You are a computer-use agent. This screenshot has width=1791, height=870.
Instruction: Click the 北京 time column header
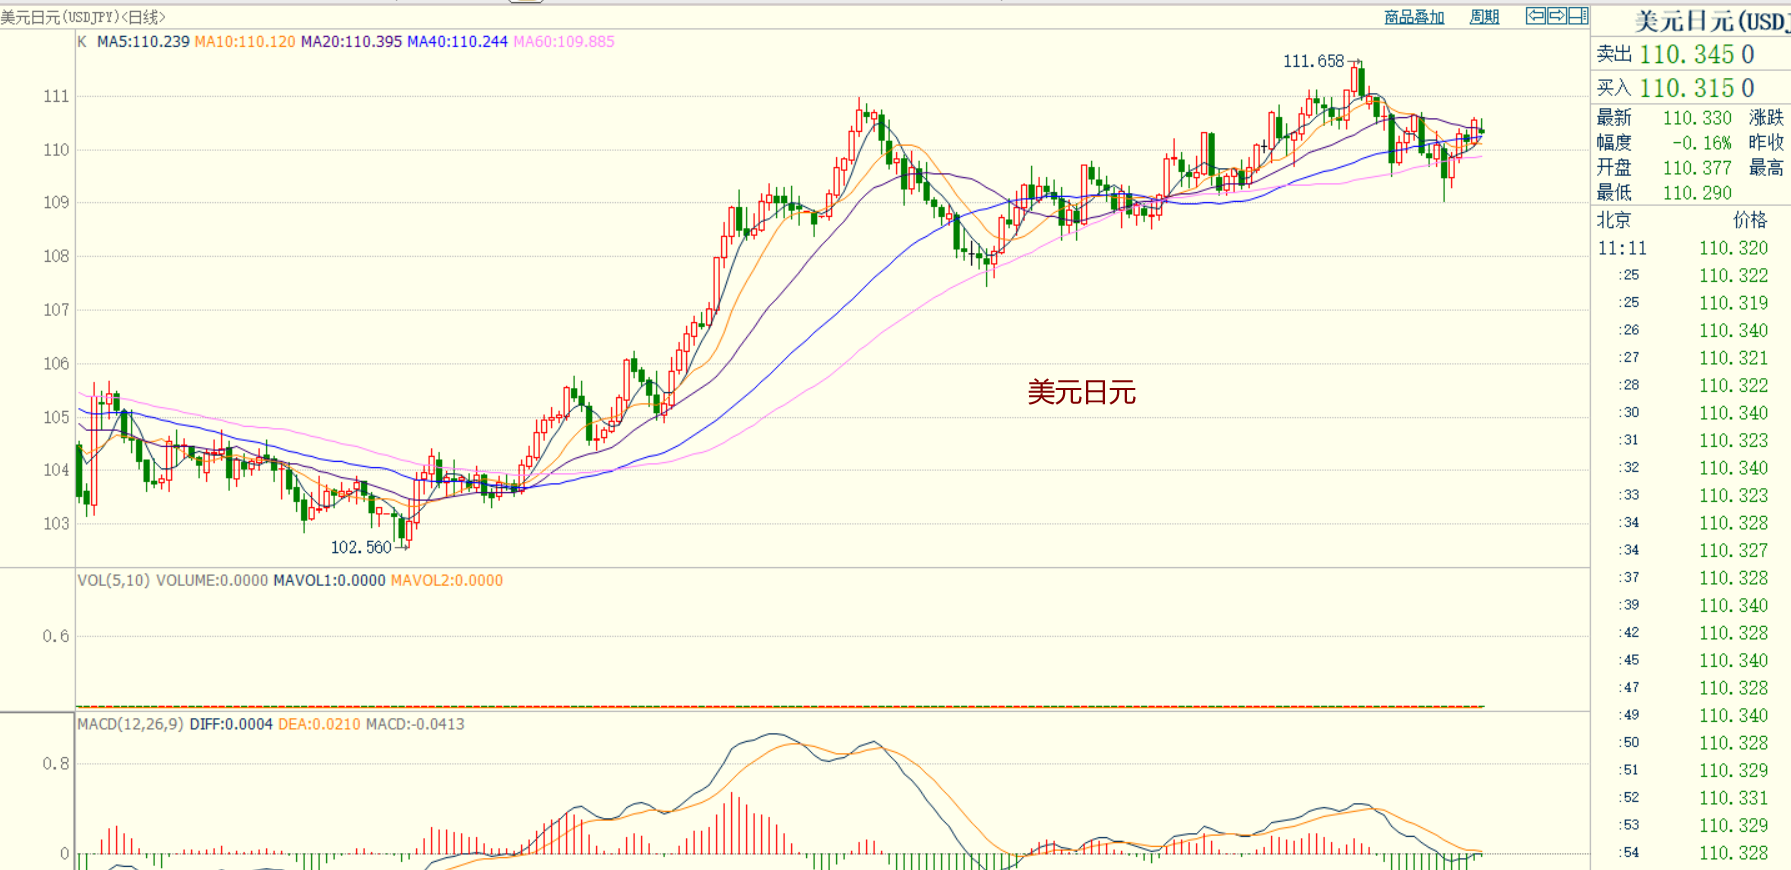point(1613,220)
